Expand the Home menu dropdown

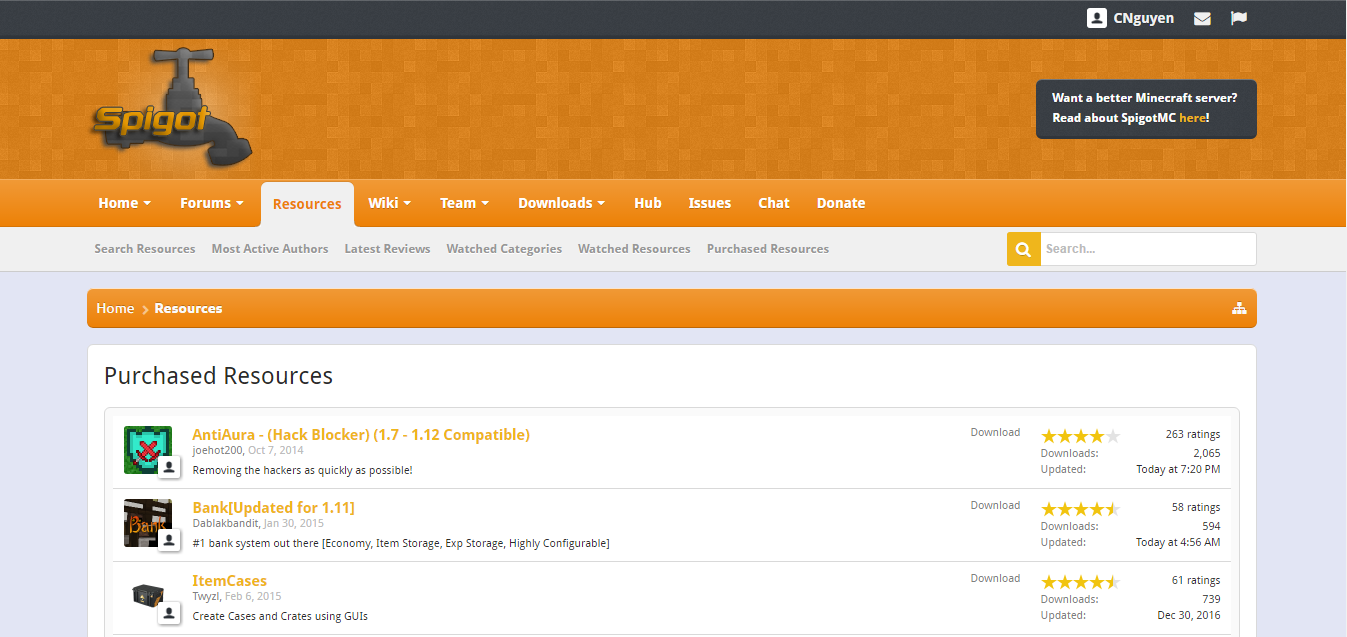(147, 203)
